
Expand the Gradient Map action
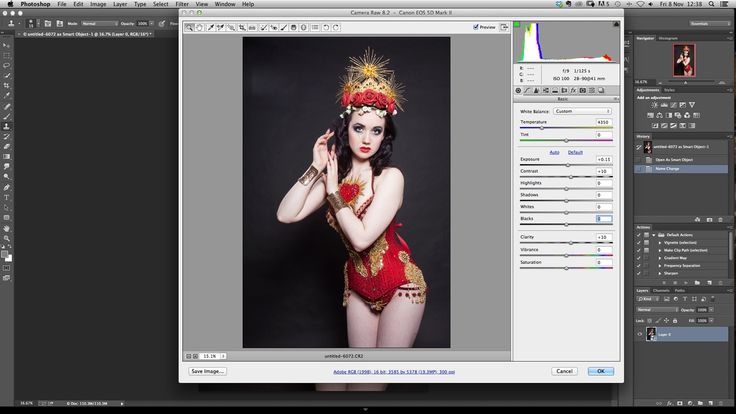coord(660,258)
